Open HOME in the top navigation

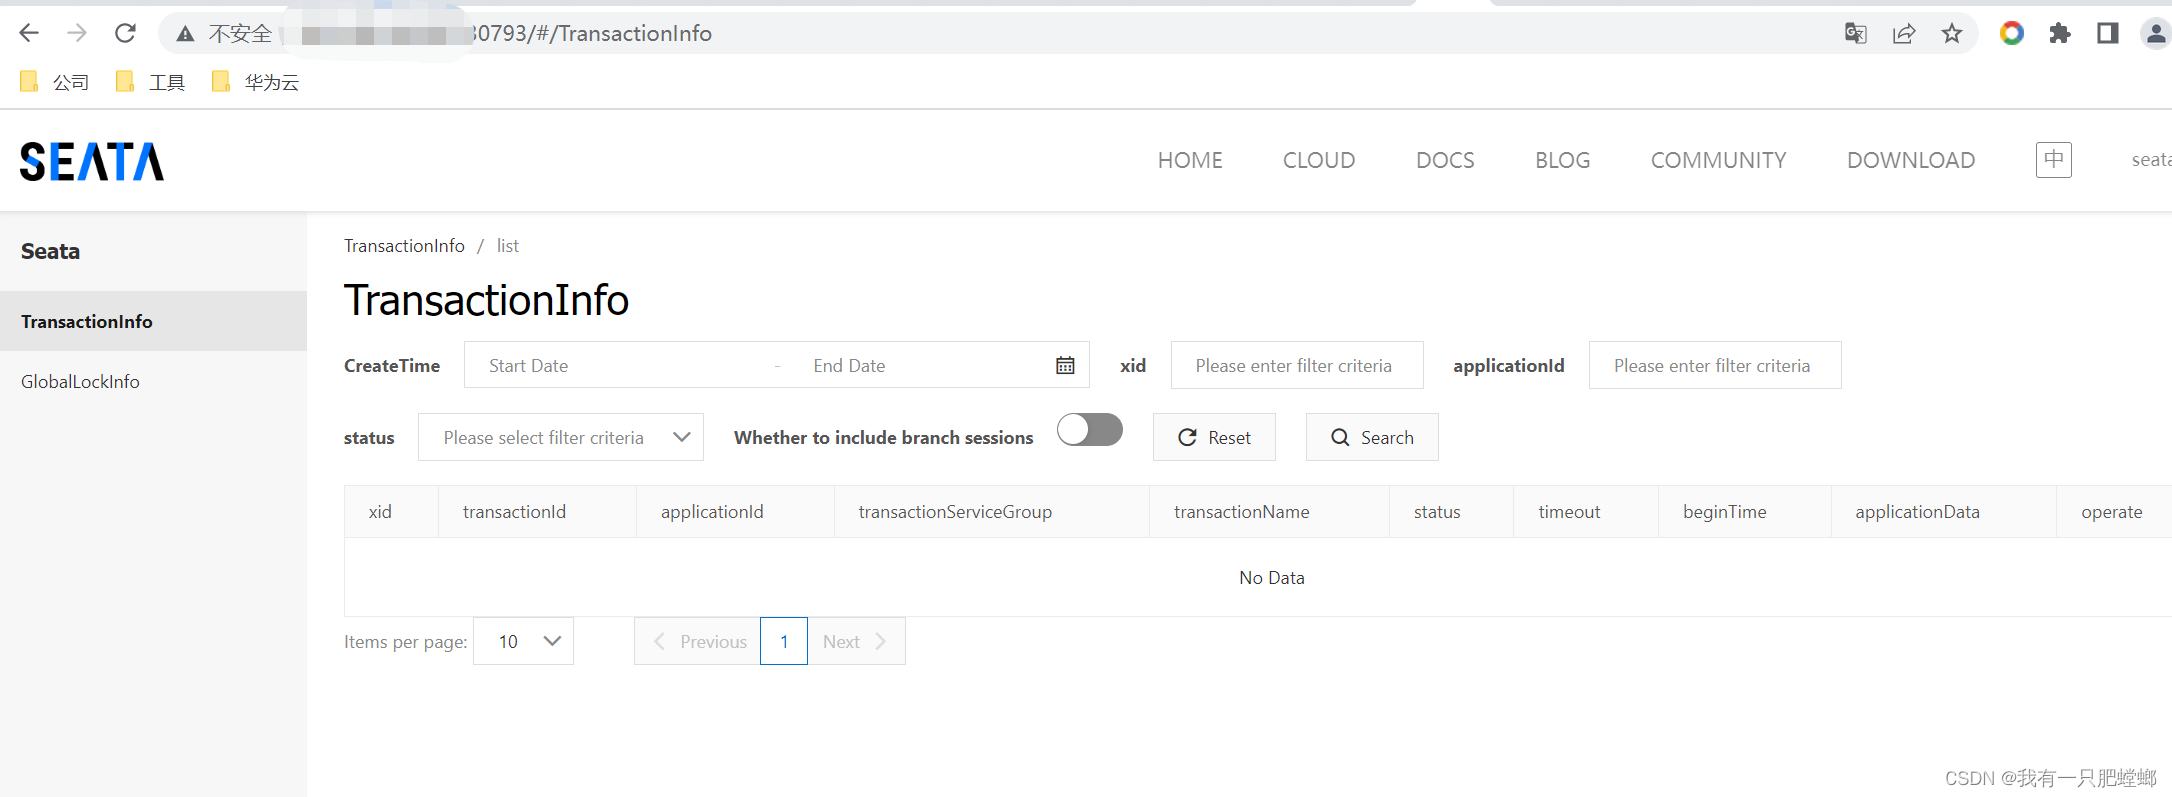(x=1190, y=160)
